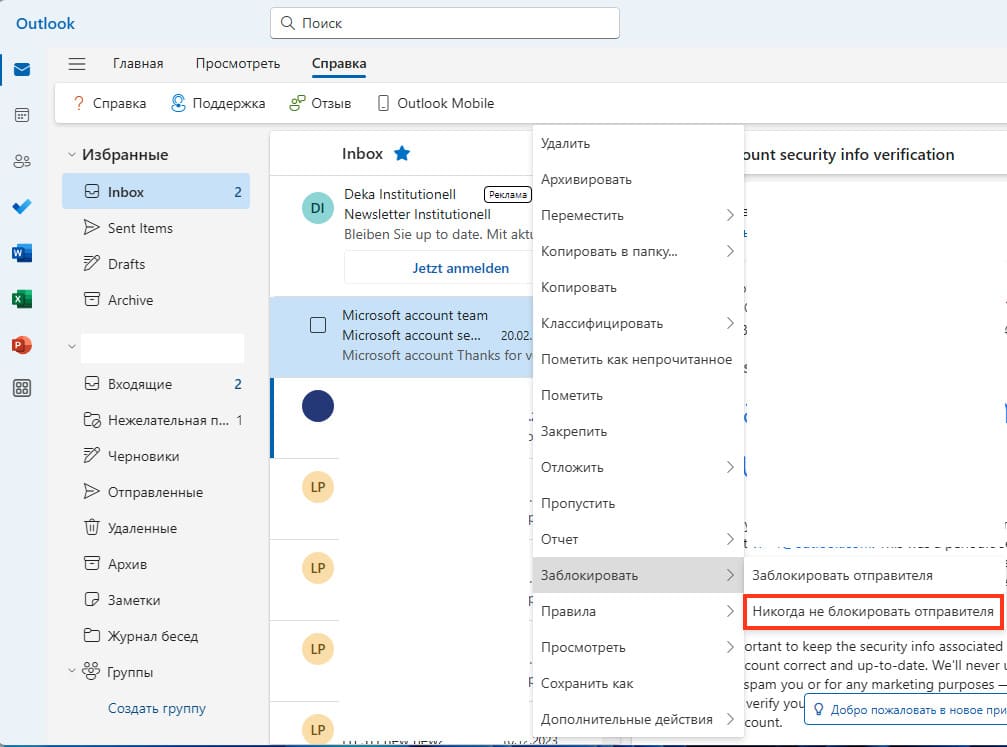Open Поддержка support in the ribbon

click(x=218, y=103)
